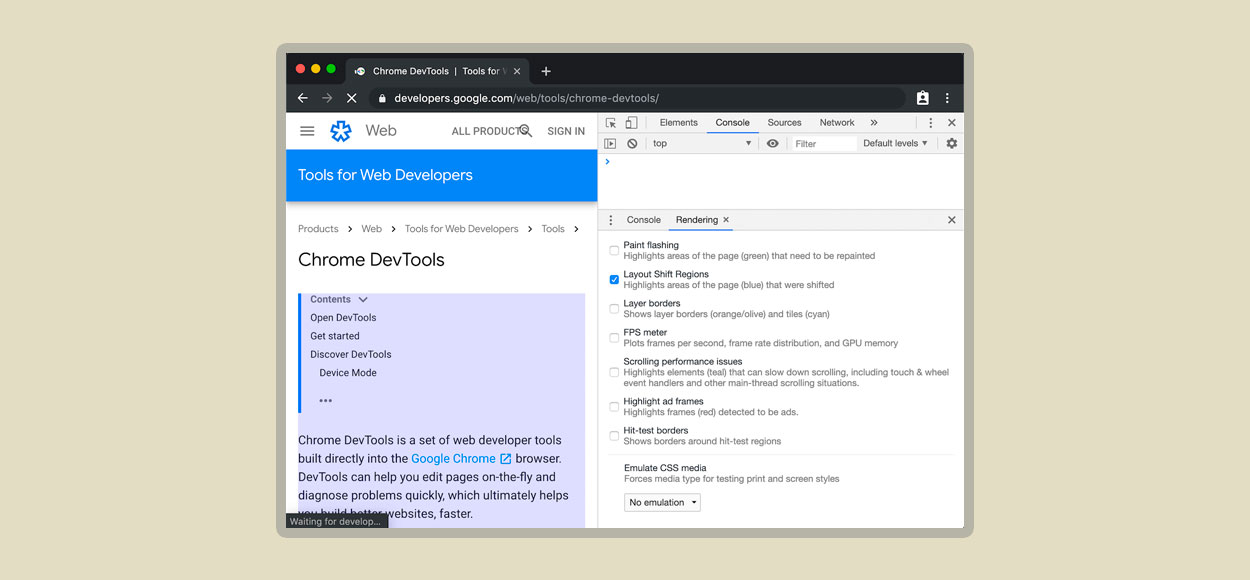This screenshot has height=580, width=1250.
Task: Open the hamburger navigation menu
Action: click(307, 131)
